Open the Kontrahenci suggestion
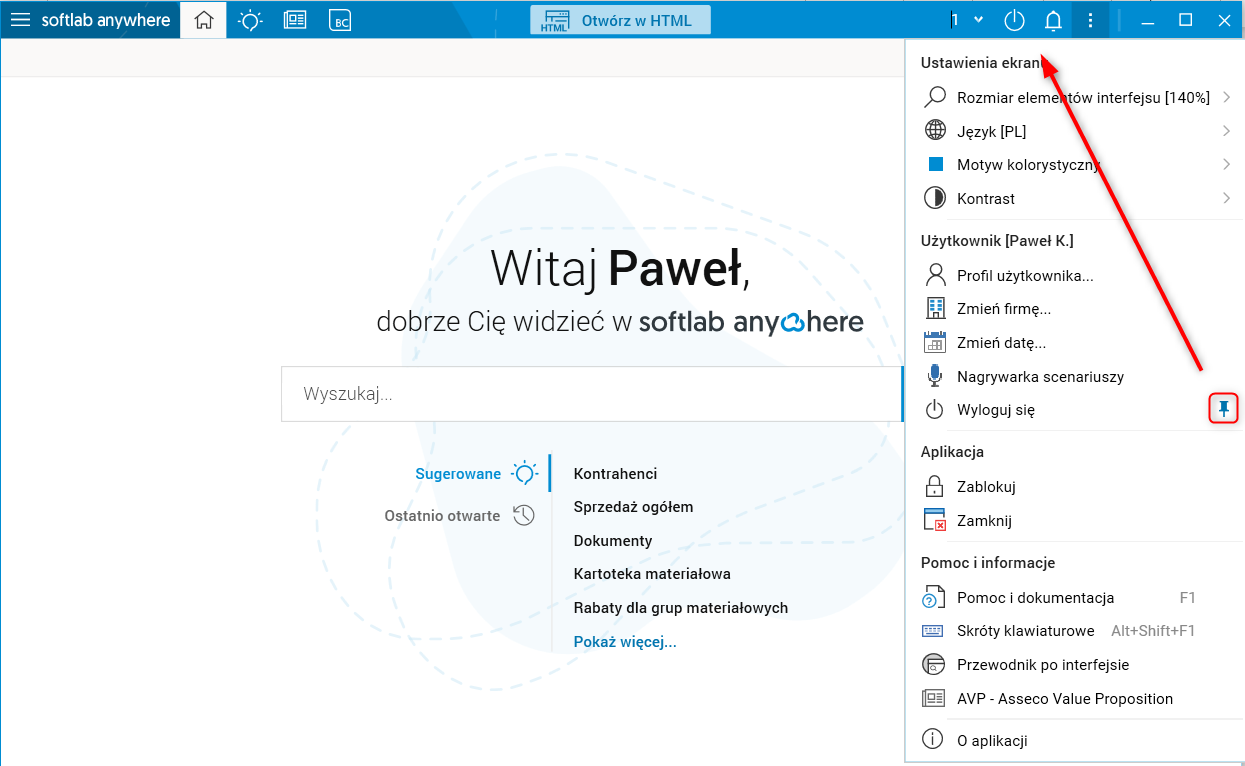1245x766 pixels. (615, 474)
